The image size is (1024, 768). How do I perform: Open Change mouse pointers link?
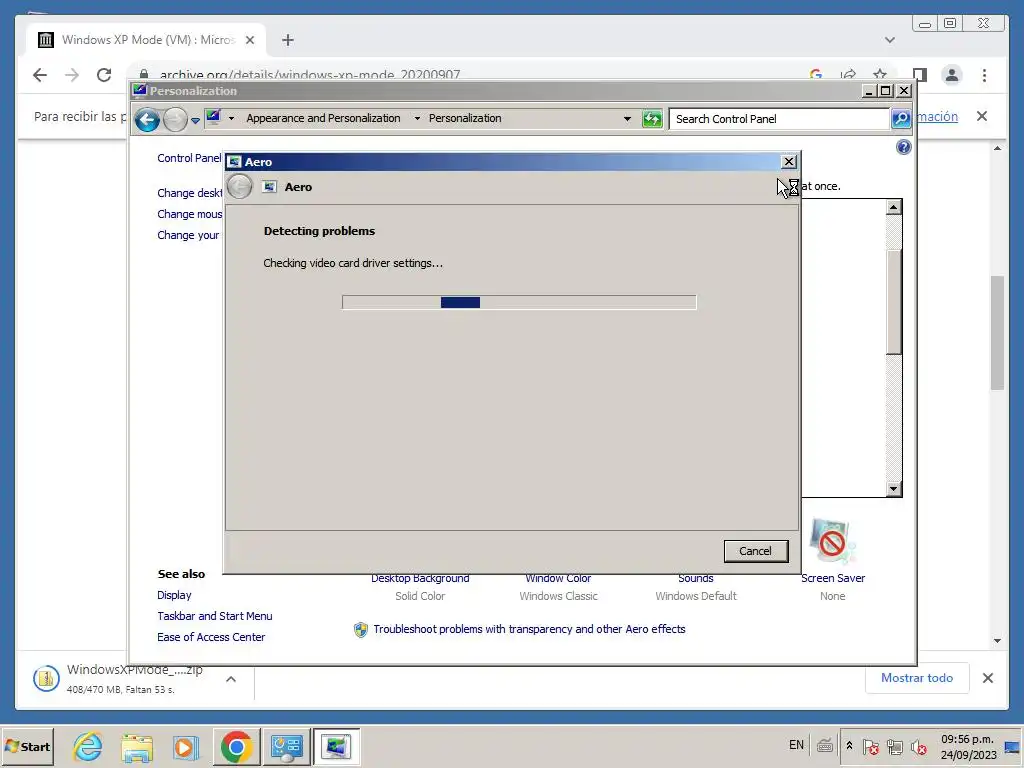pos(189,214)
